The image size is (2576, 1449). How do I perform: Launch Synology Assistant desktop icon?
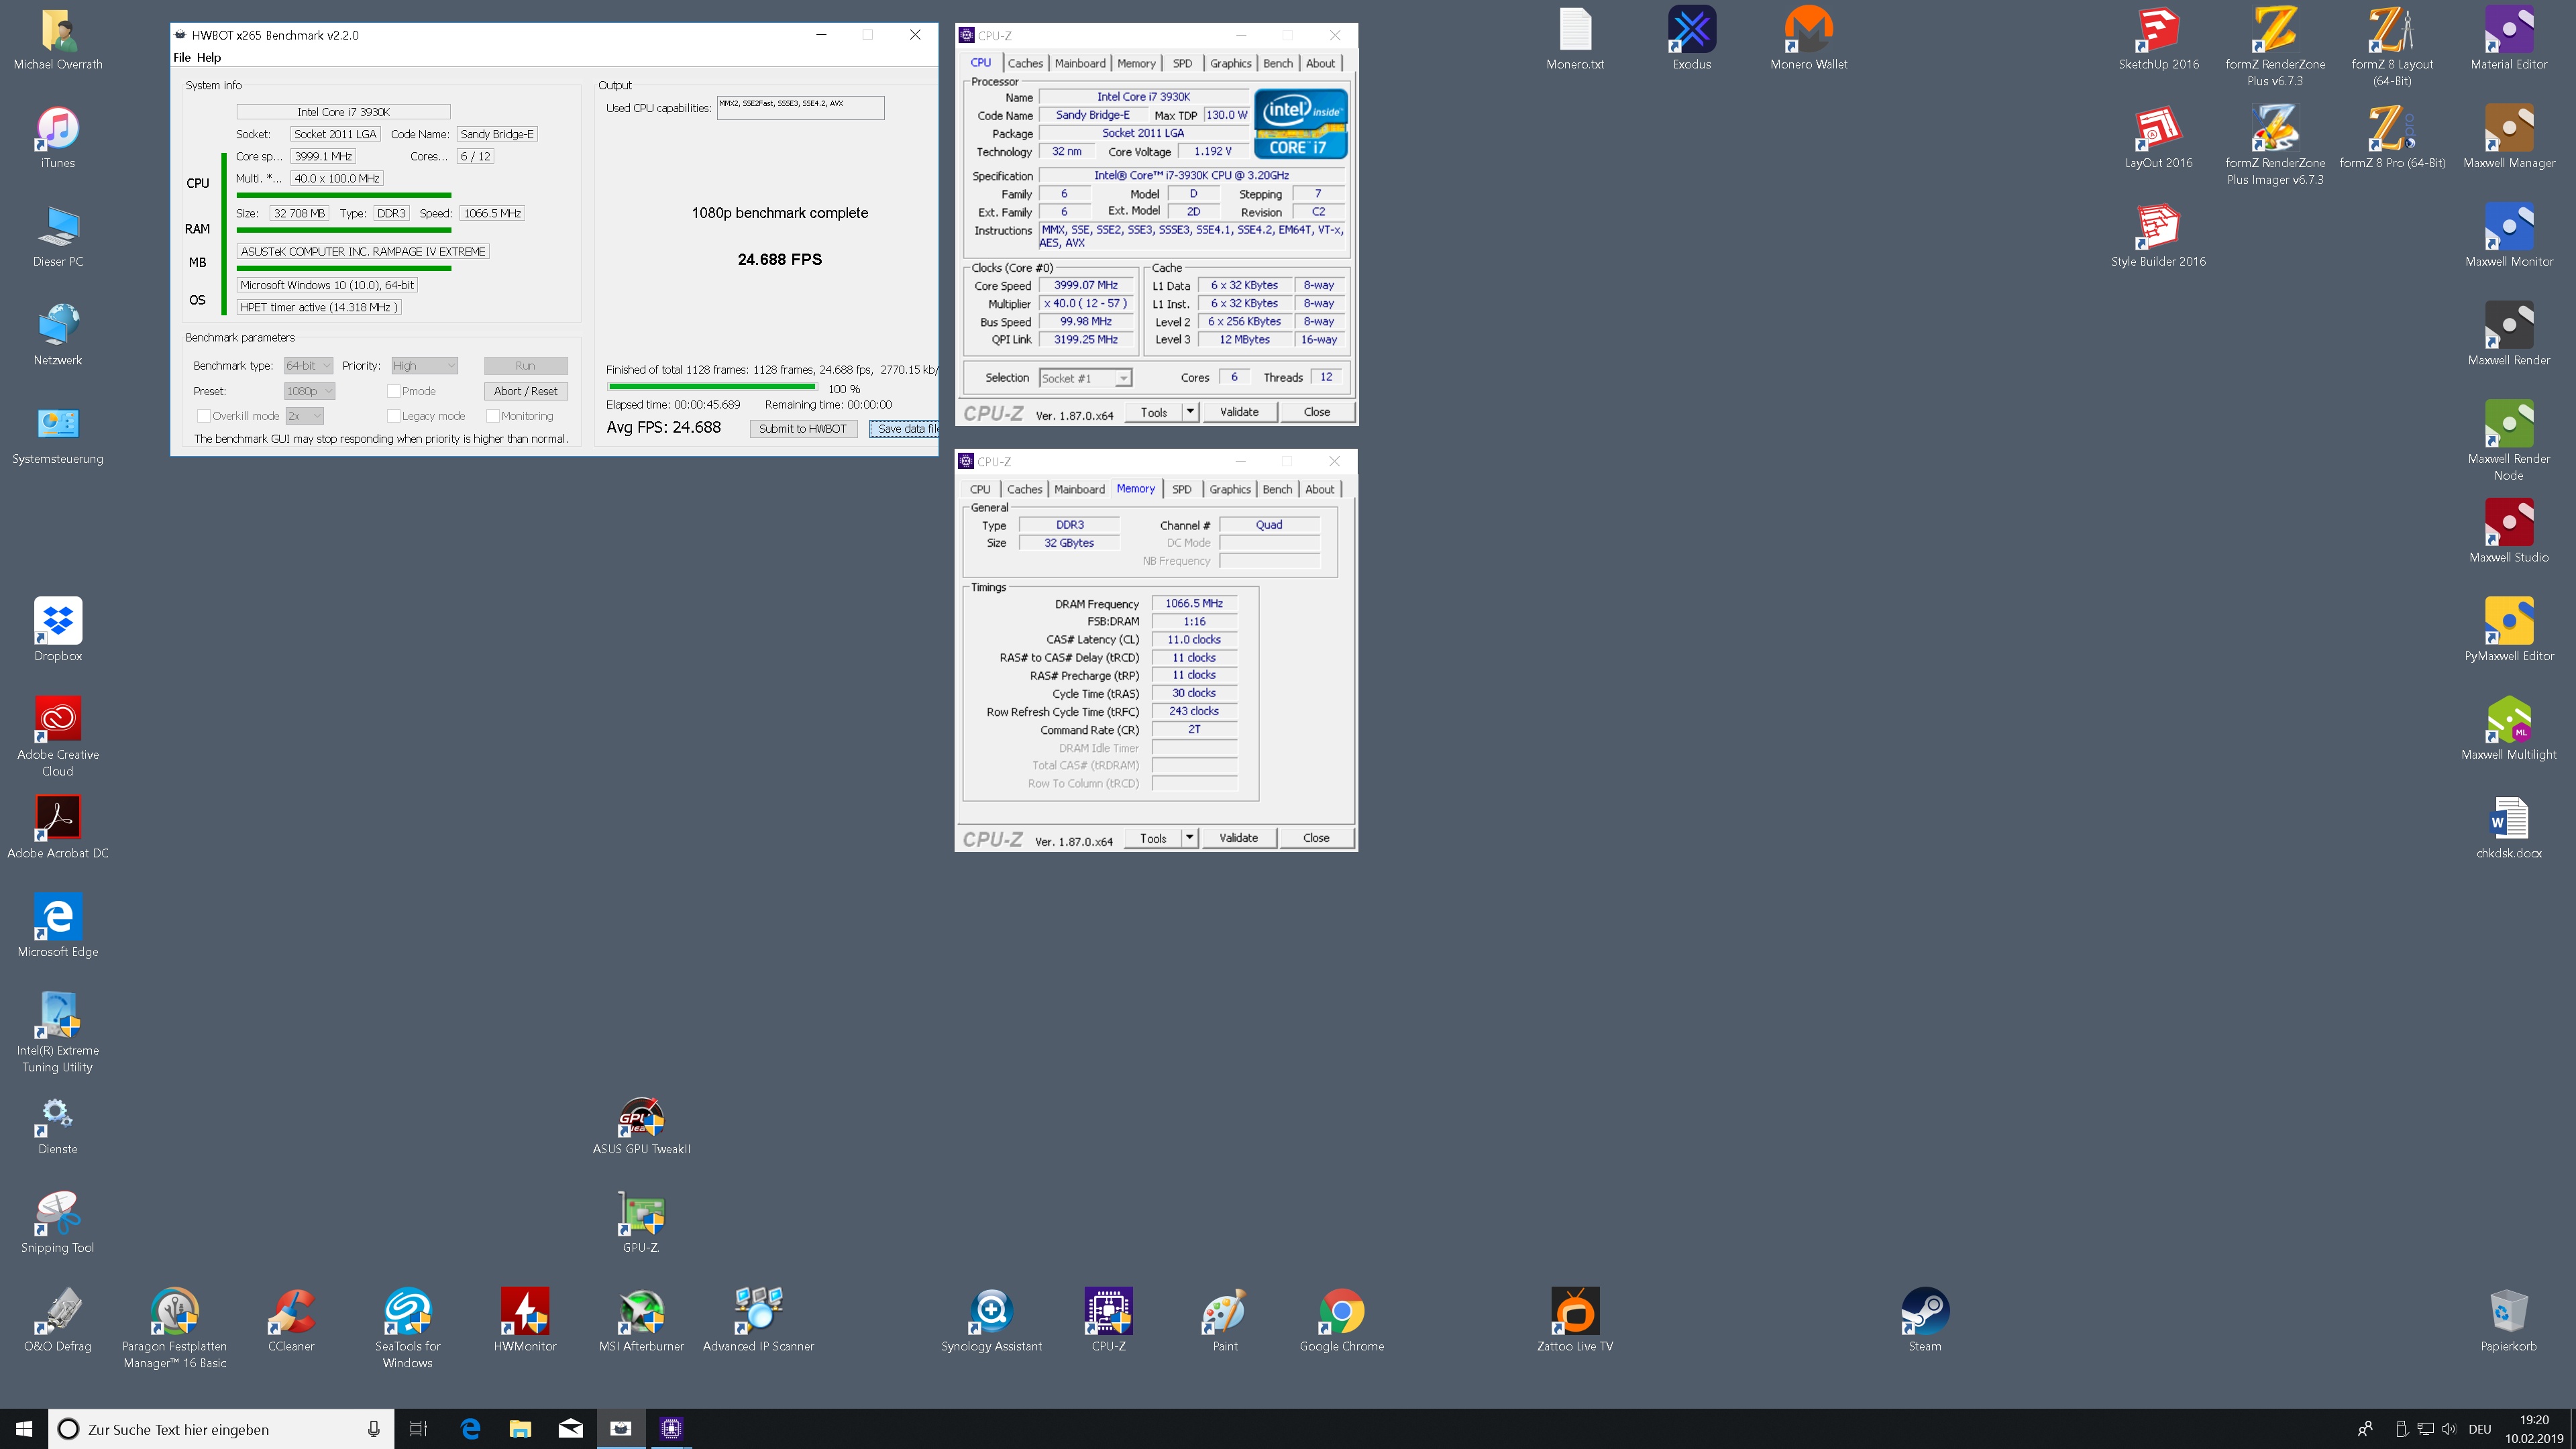[991, 1320]
